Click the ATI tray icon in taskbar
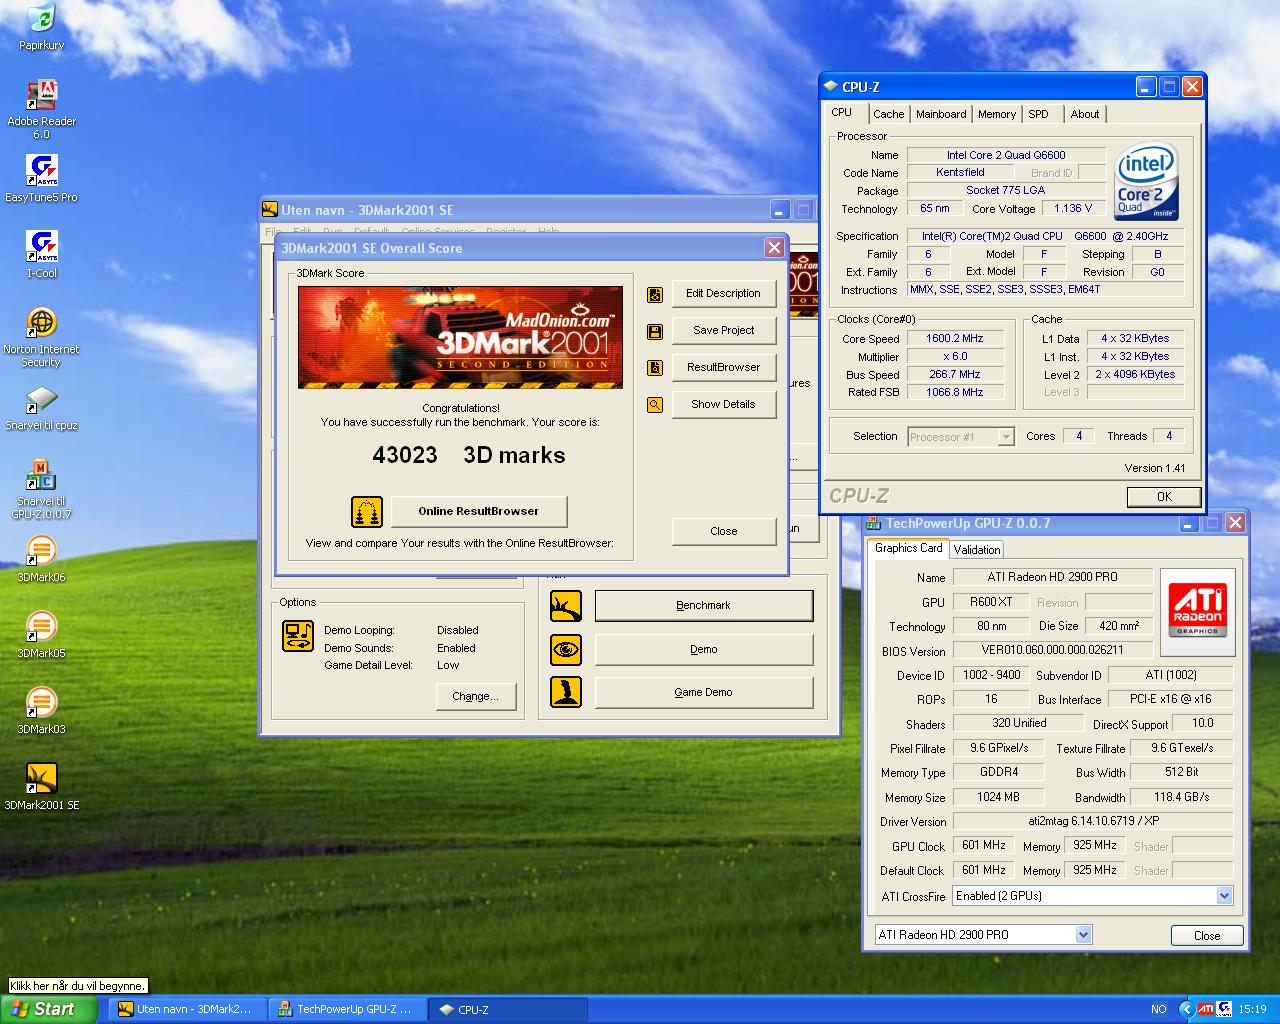 click(x=1206, y=1009)
